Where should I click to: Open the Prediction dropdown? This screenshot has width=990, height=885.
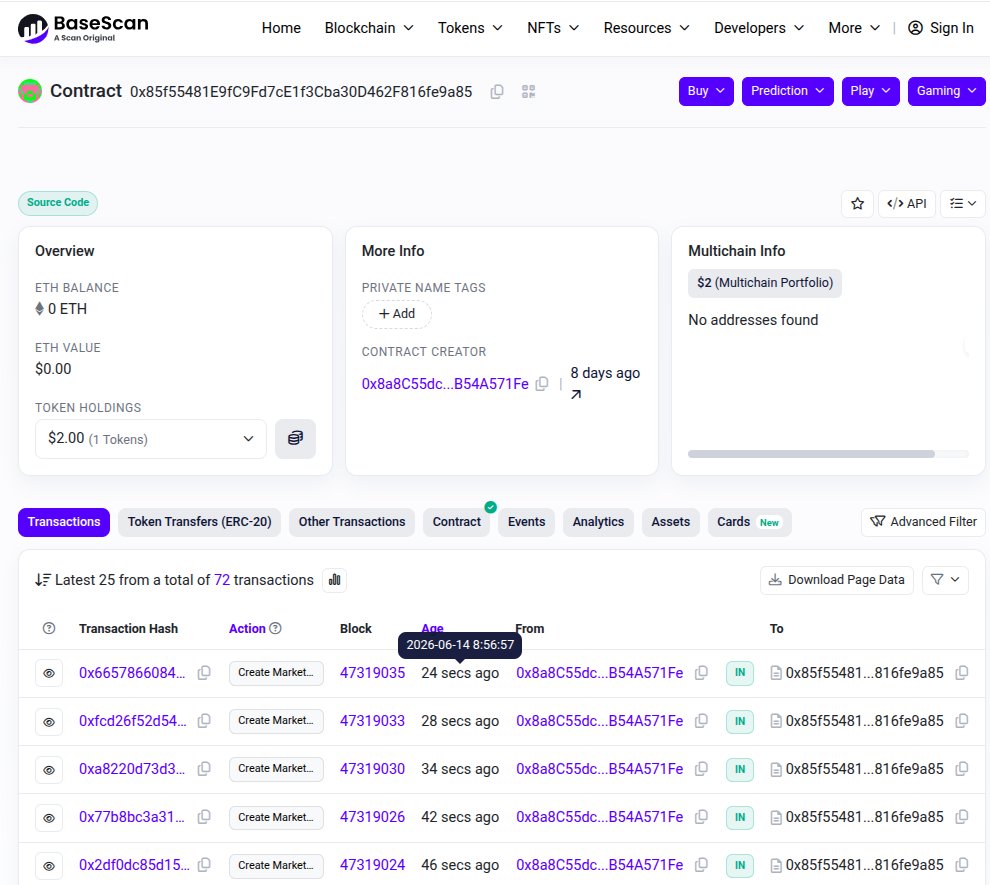tap(787, 91)
